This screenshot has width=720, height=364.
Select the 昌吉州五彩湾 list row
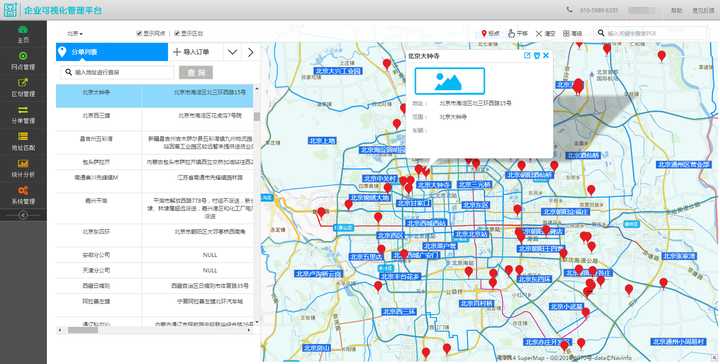(154, 142)
